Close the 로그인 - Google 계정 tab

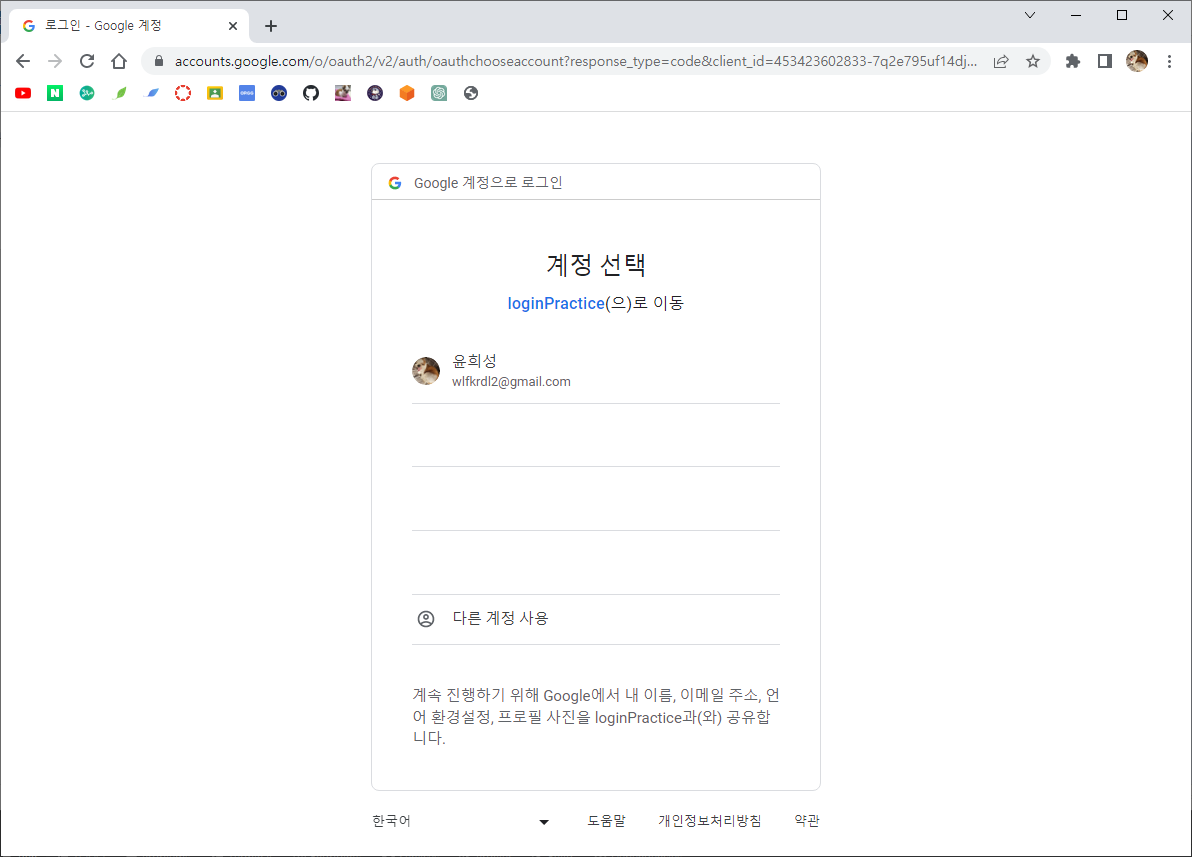pos(233,26)
